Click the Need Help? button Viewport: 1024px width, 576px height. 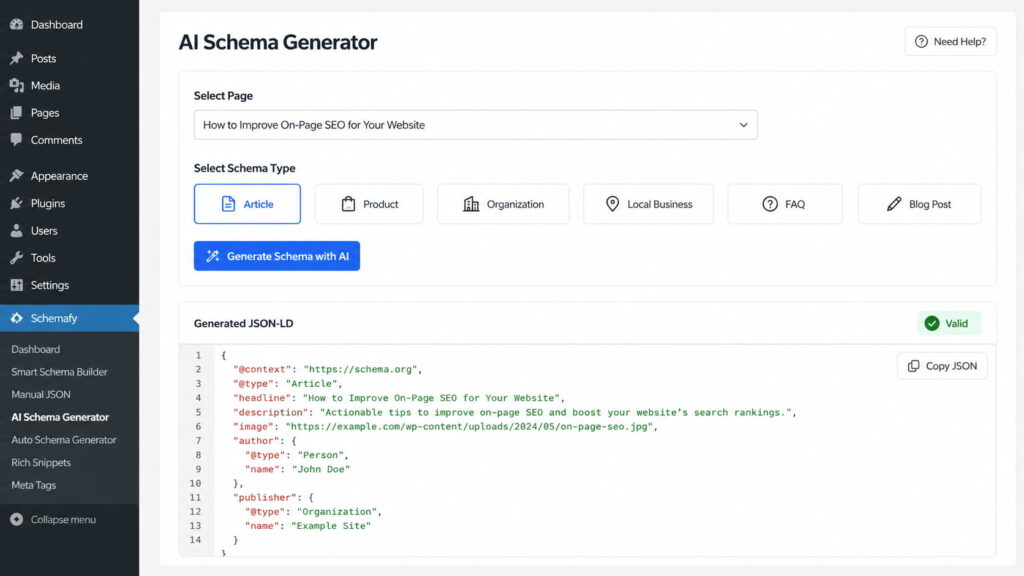pos(950,42)
